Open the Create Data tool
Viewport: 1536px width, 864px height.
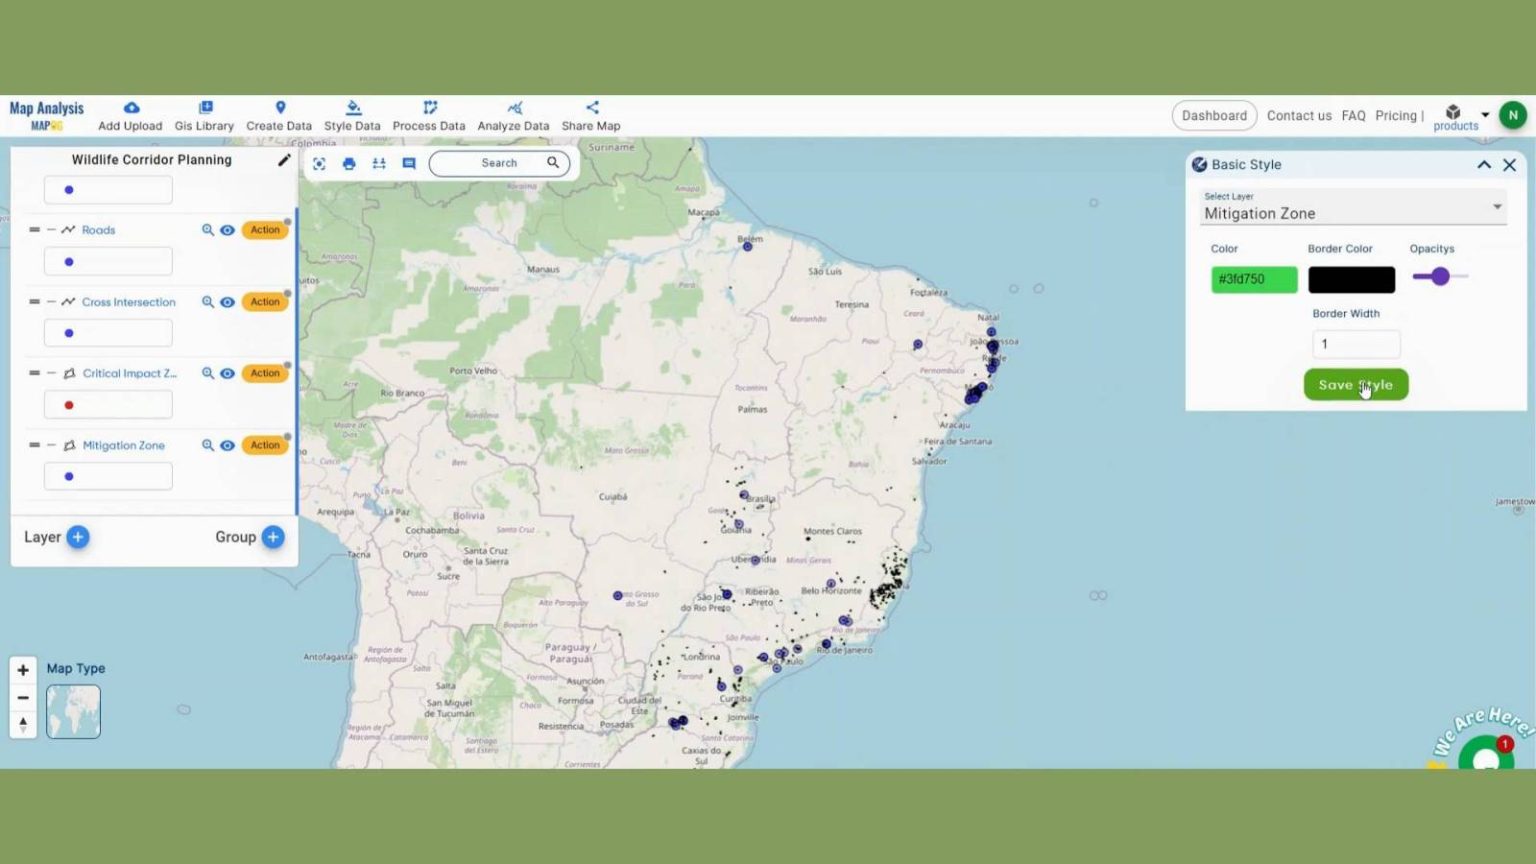(279, 116)
